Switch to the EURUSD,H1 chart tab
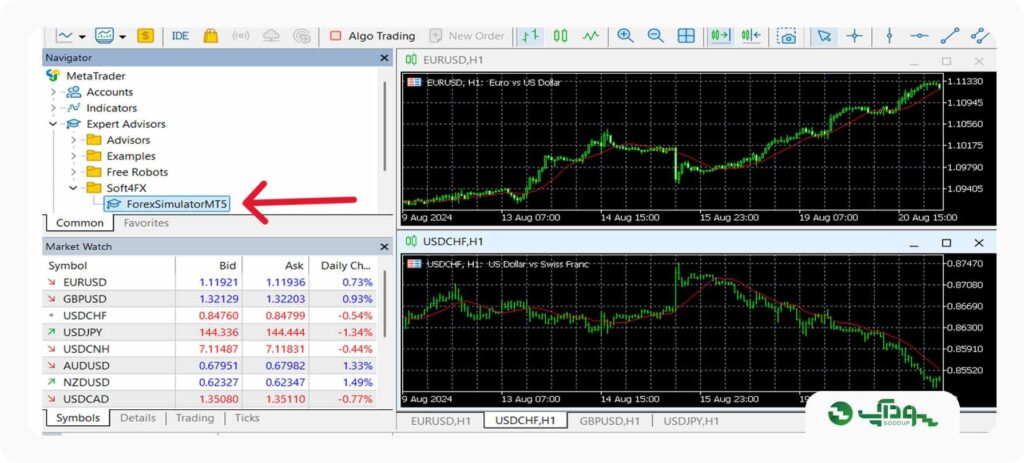 [440, 421]
